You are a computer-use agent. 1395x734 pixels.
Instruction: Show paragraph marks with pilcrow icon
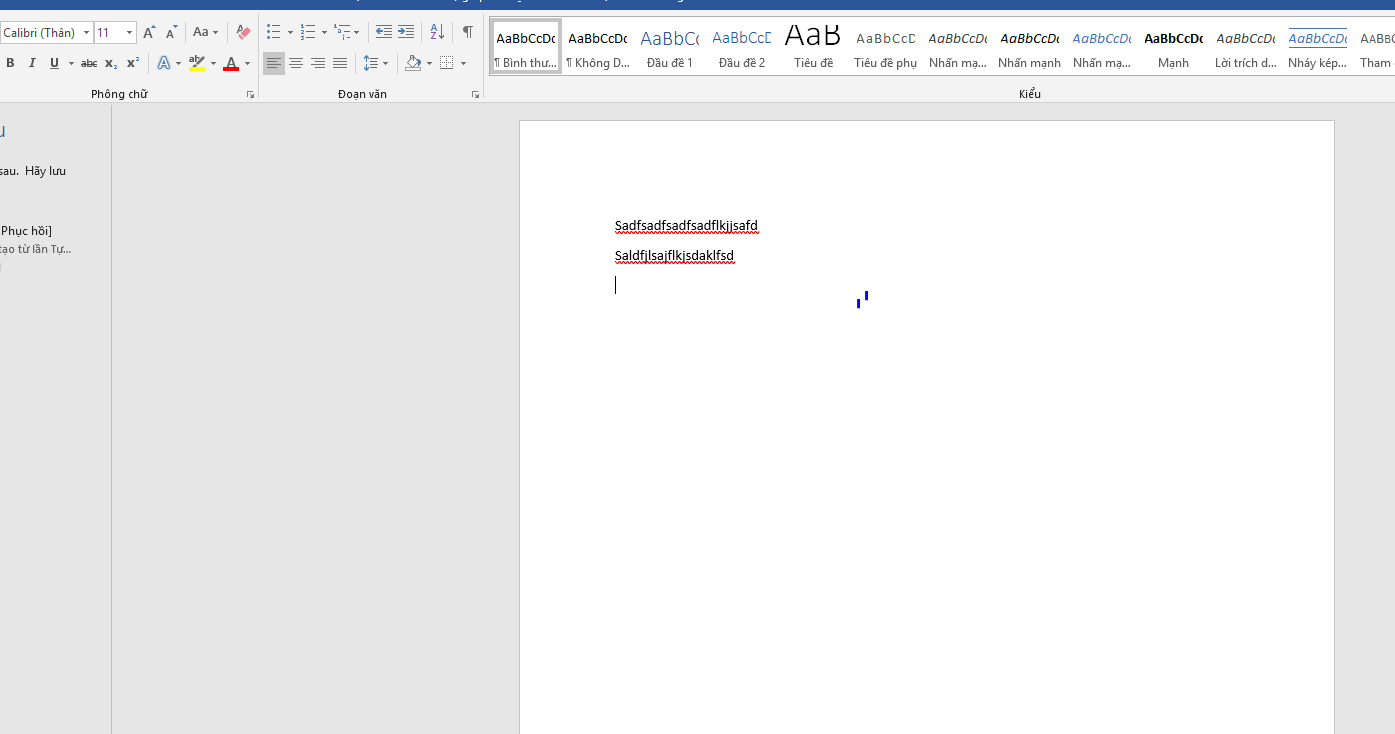[x=467, y=32]
